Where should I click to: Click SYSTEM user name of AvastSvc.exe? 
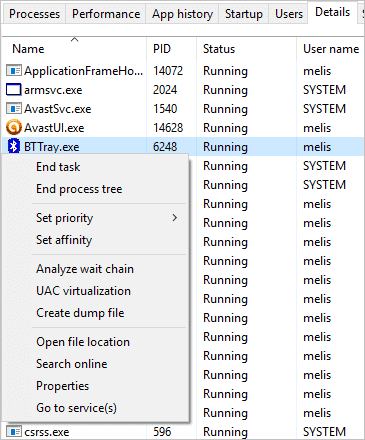tap(324, 109)
